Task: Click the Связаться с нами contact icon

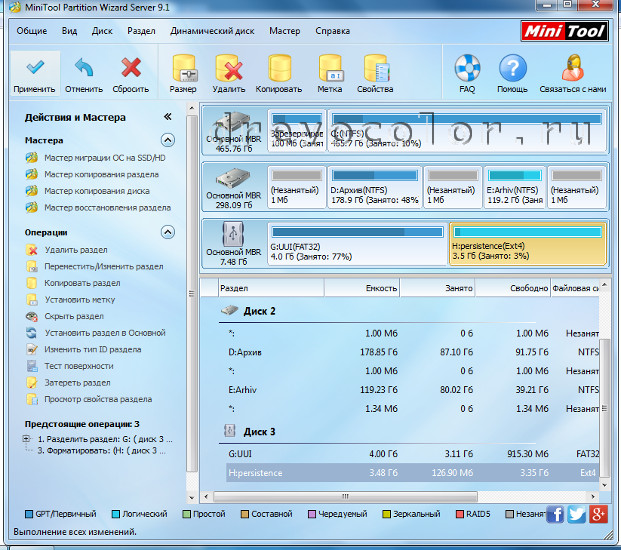Action: coord(573,68)
